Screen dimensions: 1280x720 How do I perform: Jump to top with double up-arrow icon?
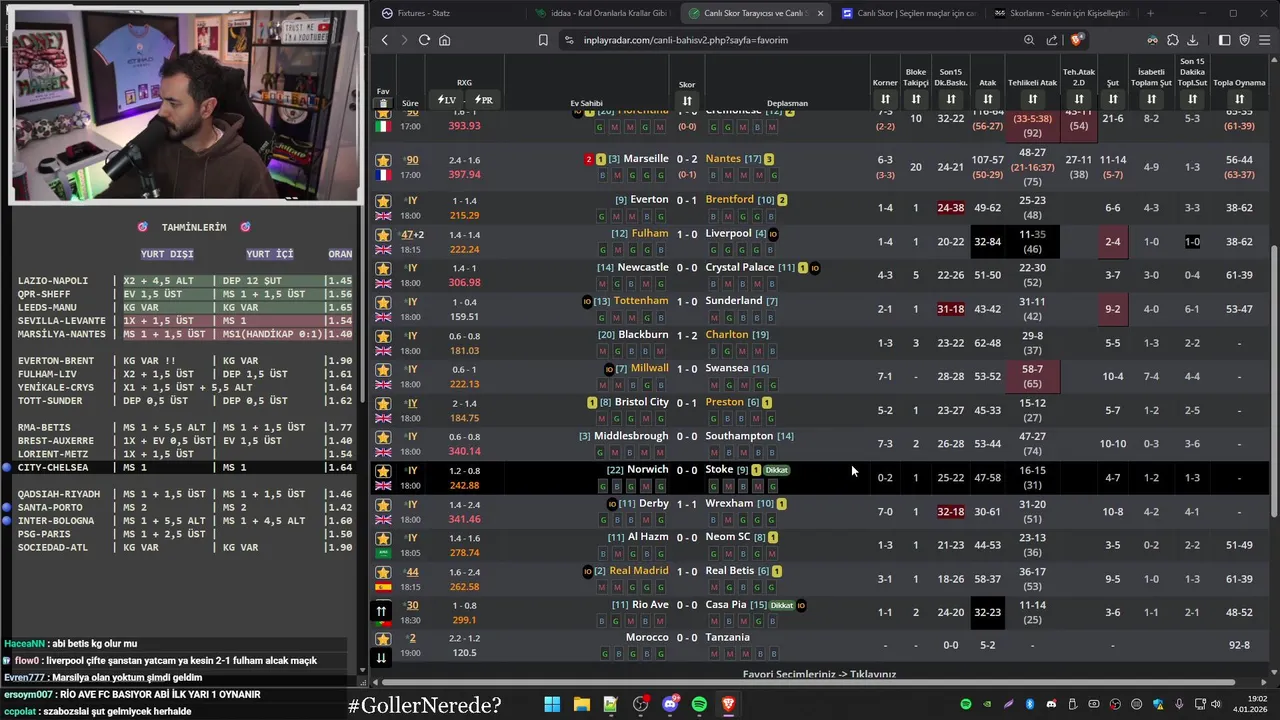381,611
